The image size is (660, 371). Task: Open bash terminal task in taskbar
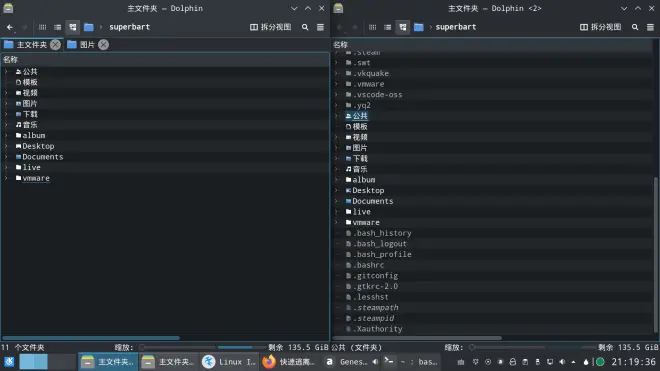click(412, 362)
